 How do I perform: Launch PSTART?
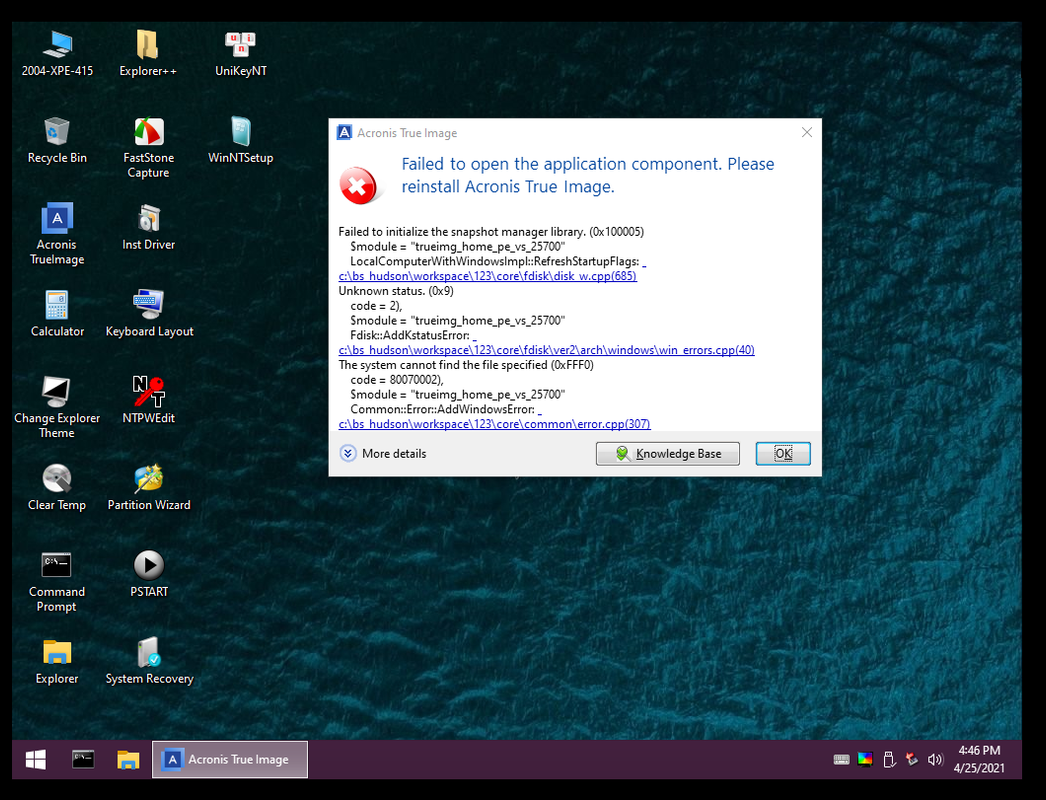[x=149, y=574]
